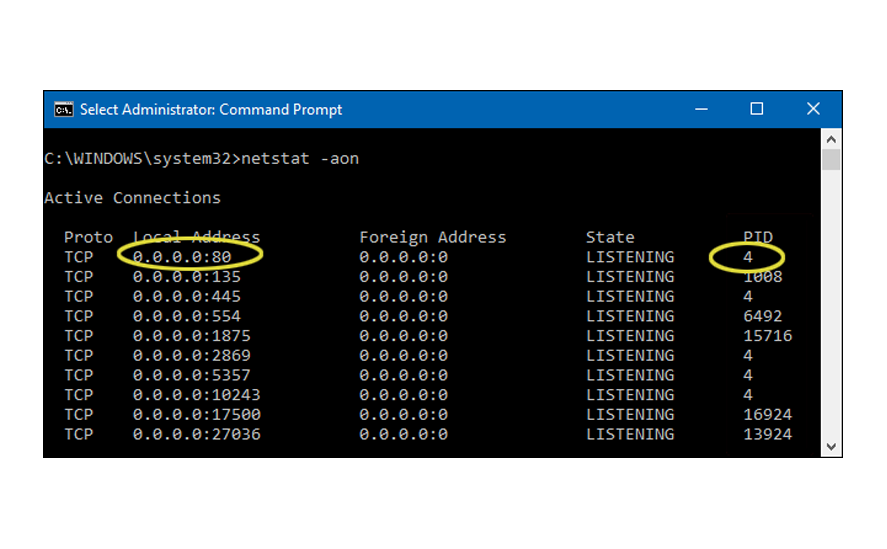
Task: Click PID 4 in the port 80 row
Action: 748,257
